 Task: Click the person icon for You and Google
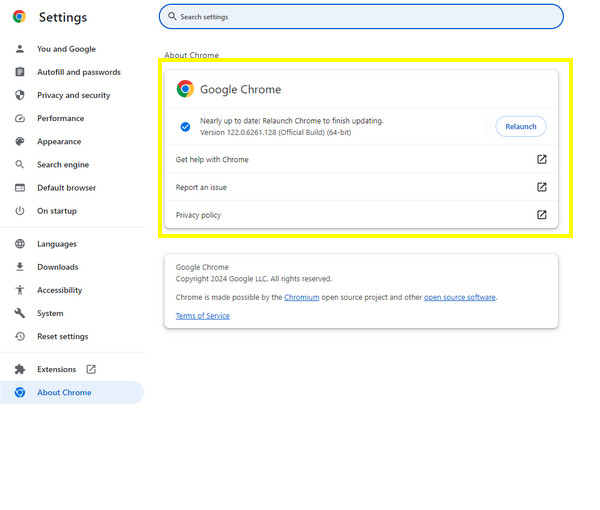click(x=20, y=49)
